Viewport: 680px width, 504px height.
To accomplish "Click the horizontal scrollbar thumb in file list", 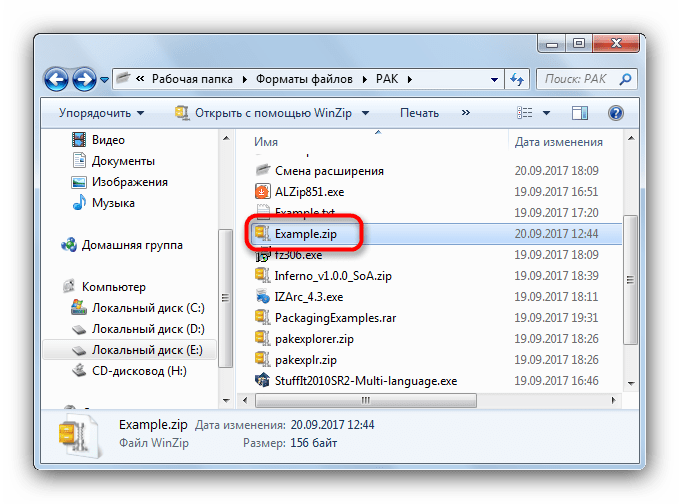I will click(366, 400).
